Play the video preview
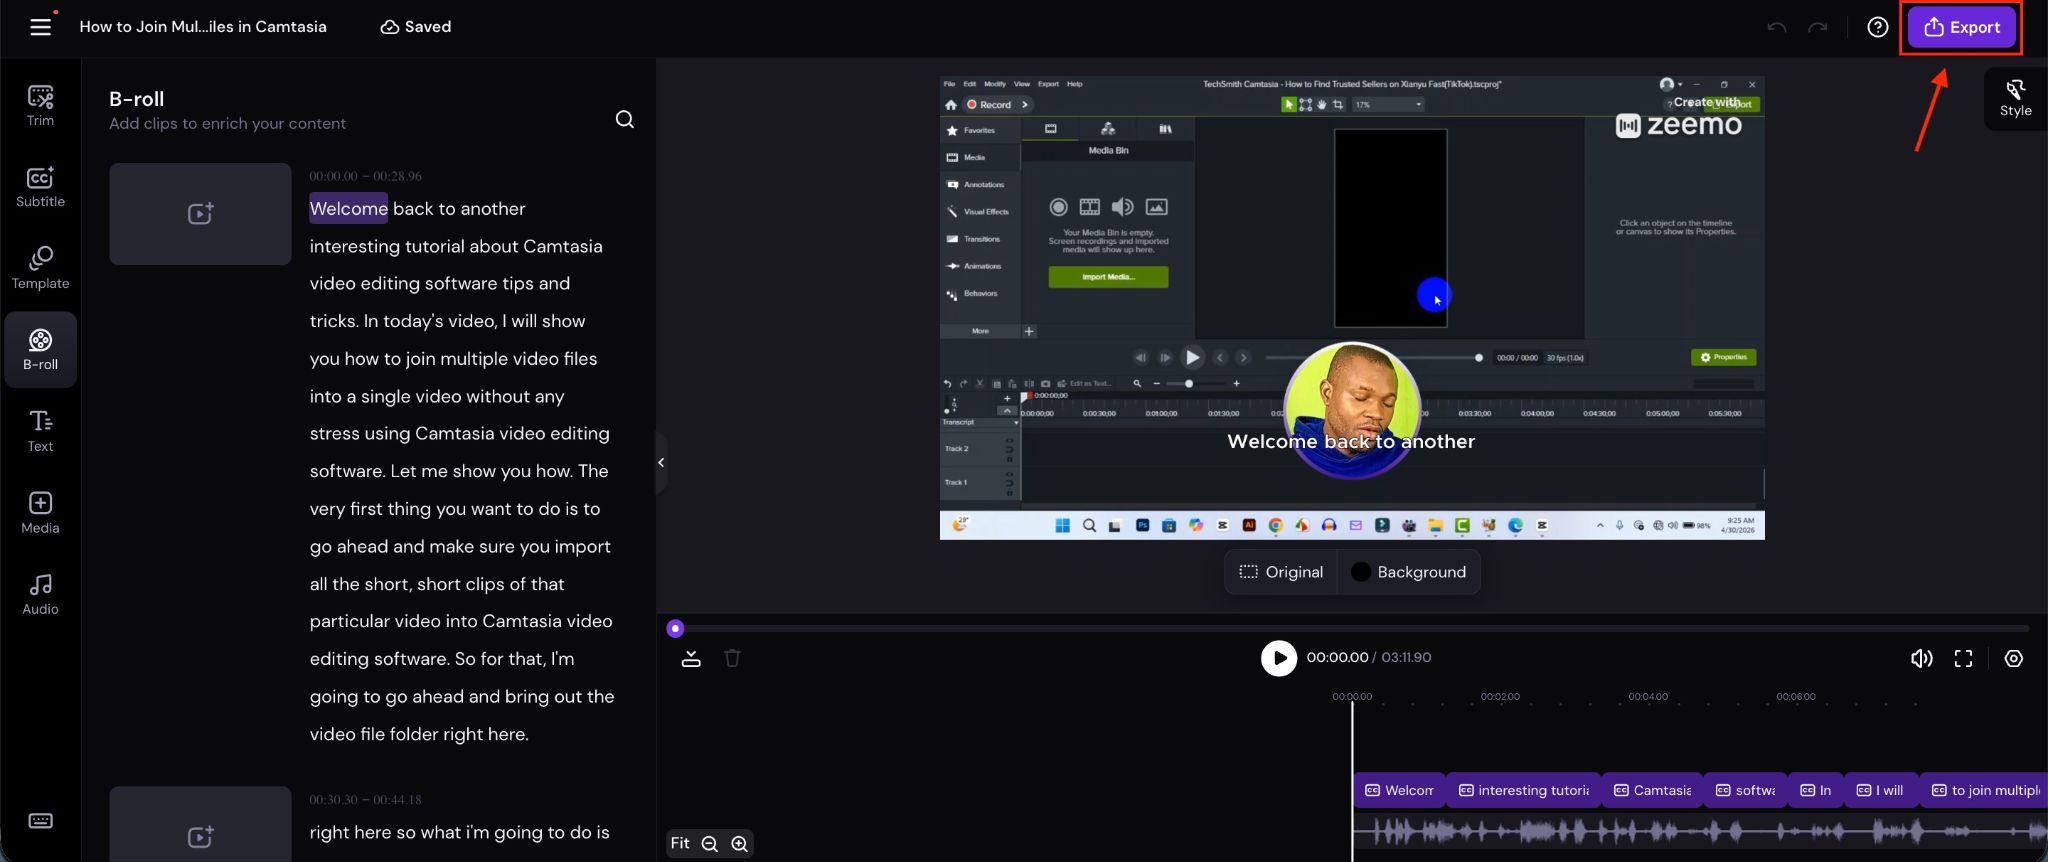This screenshot has width=2048, height=862. pyautogui.click(x=1278, y=658)
